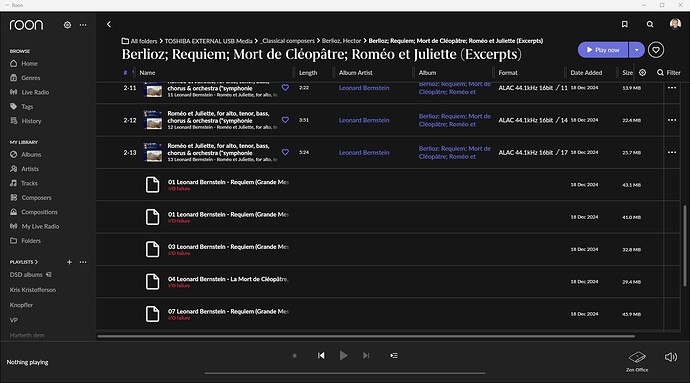
Task: Open My Live Radio in sidebar
Action: point(34,226)
